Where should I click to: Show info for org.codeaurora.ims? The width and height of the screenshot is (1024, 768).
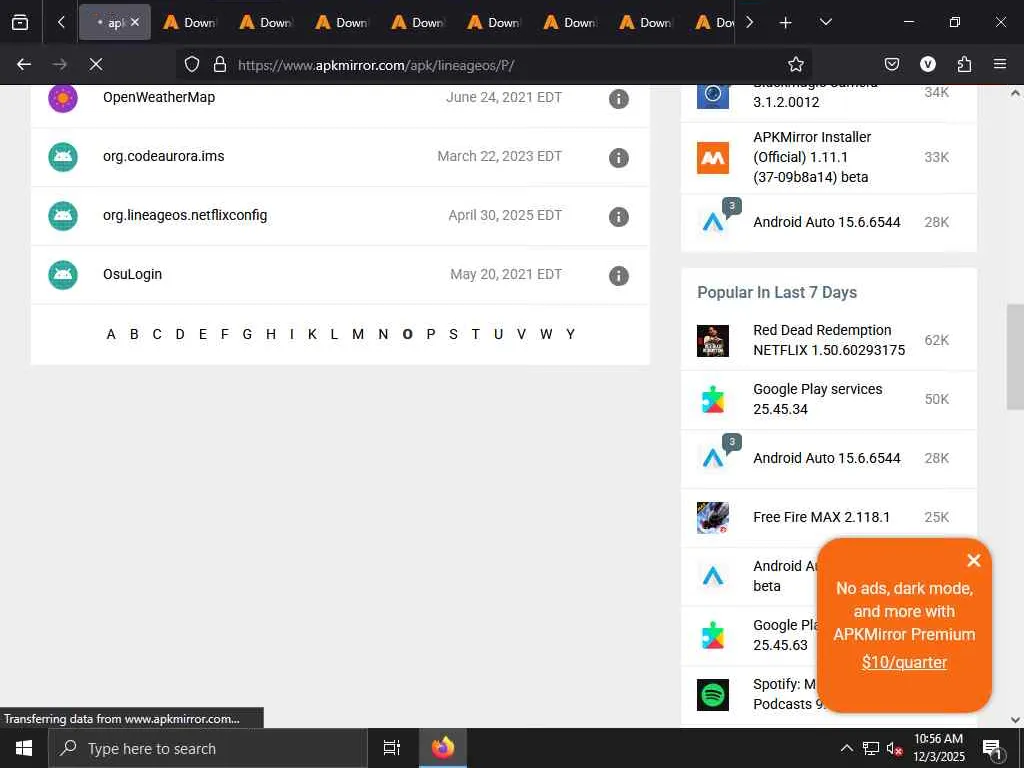(618, 157)
